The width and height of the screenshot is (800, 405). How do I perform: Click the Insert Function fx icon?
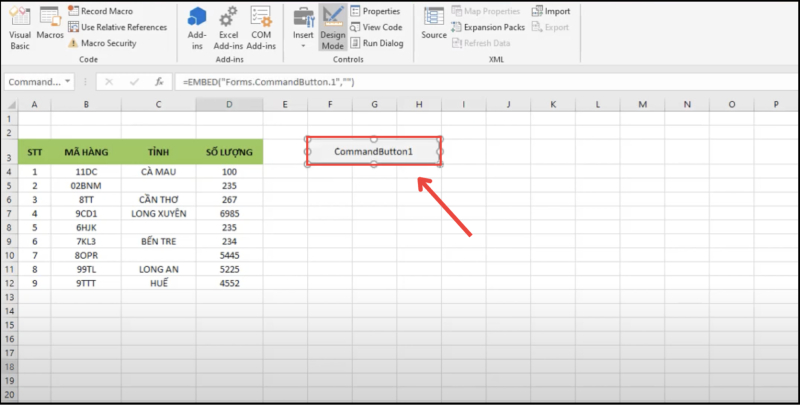159,82
